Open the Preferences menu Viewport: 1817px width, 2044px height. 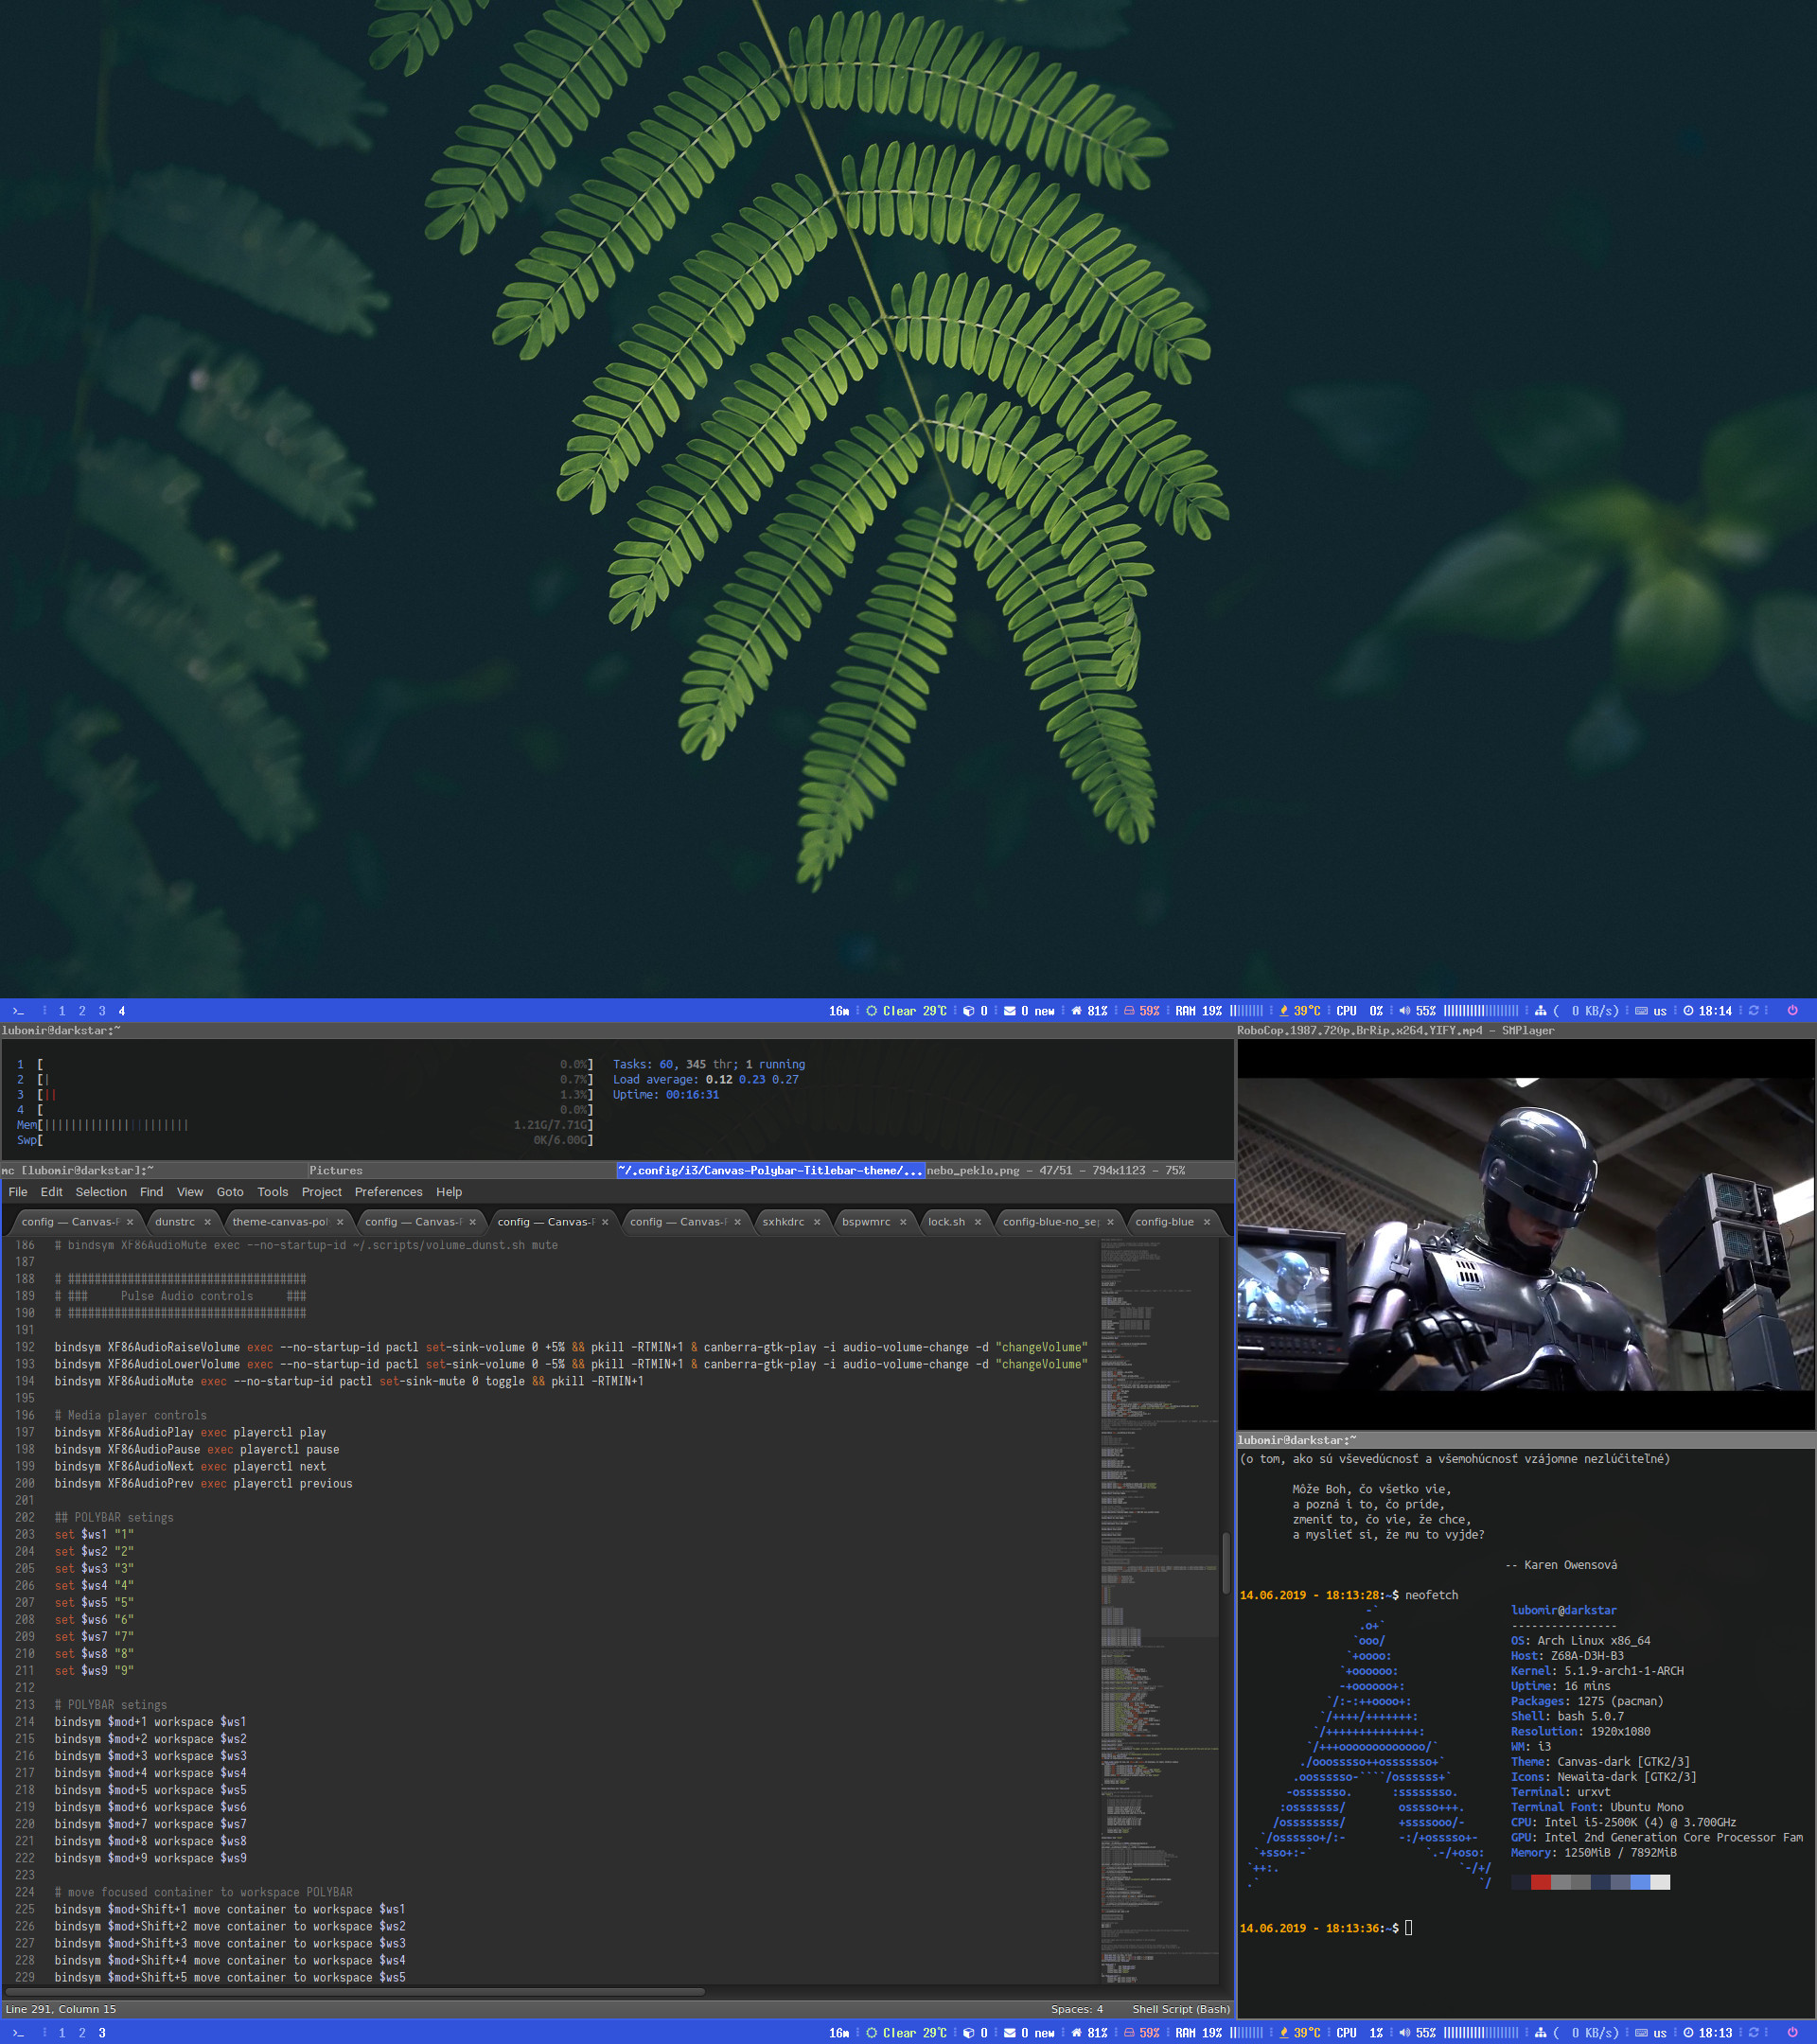[388, 1192]
